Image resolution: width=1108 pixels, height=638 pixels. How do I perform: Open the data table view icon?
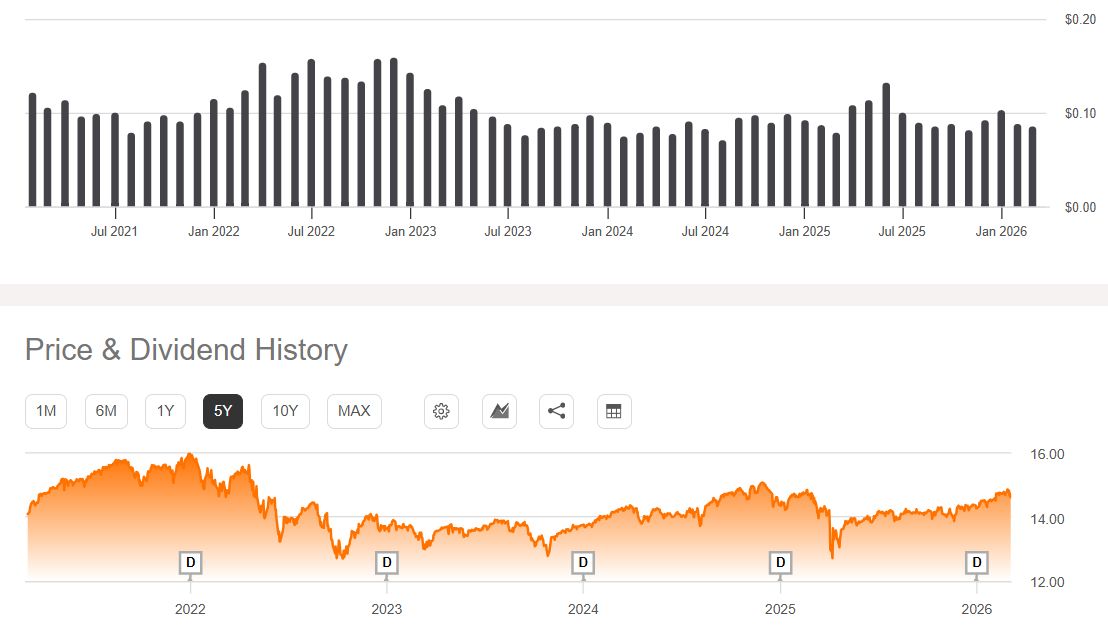coord(614,411)
